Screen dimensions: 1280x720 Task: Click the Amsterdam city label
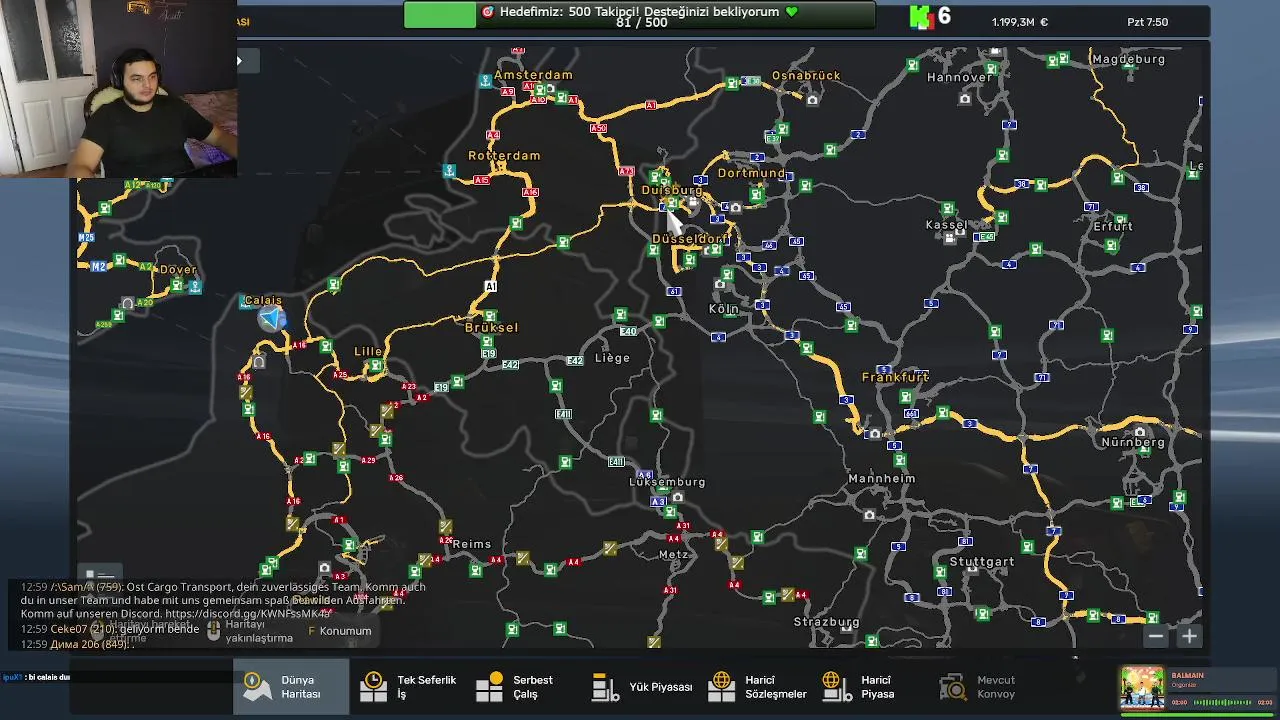(x=533, y=75)
